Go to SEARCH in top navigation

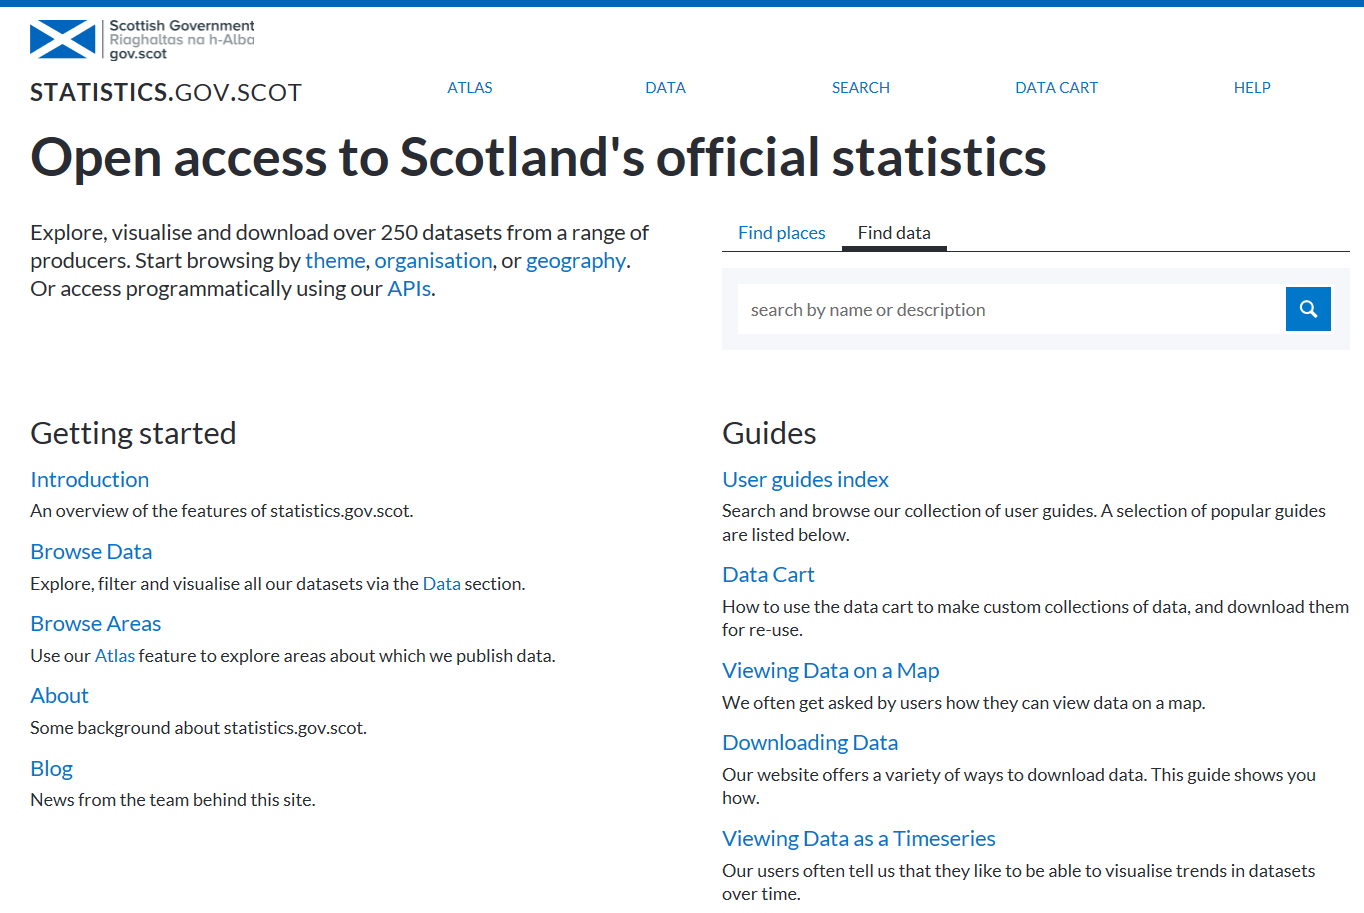[x=860, y=88]
